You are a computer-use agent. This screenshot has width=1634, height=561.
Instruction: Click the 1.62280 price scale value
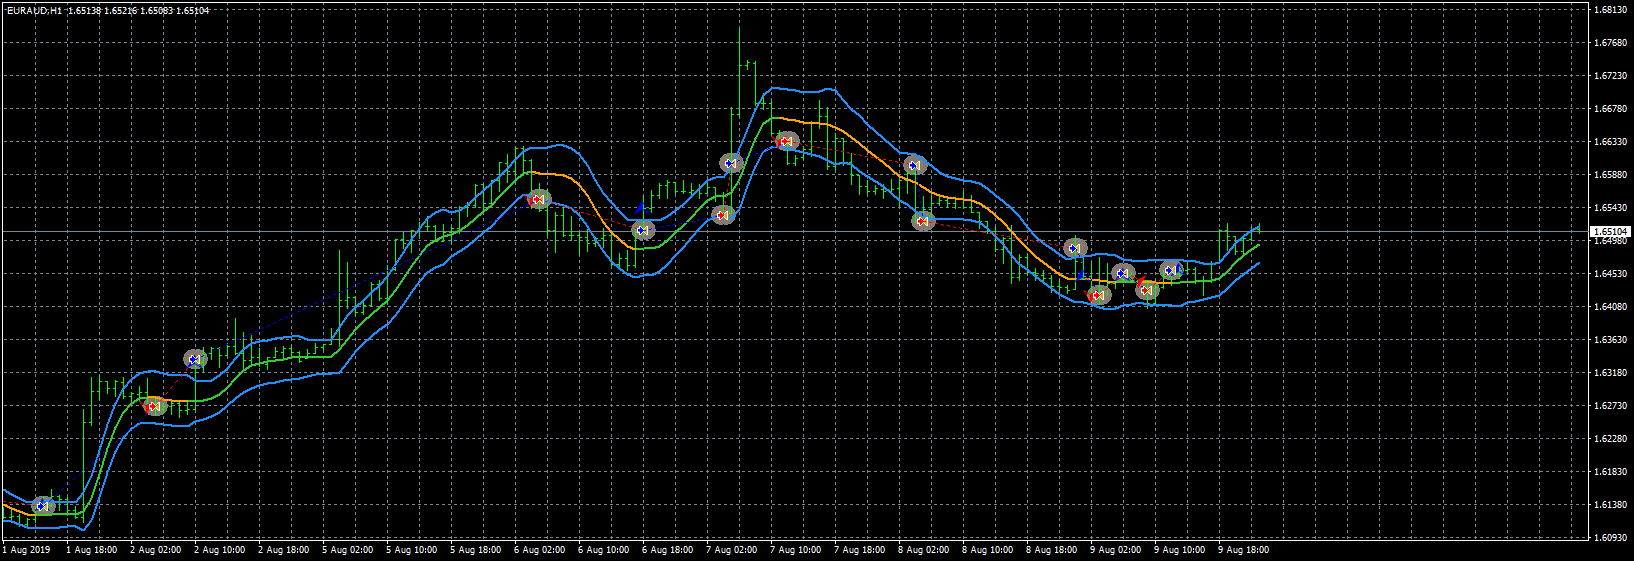(x=1610, y=439)
